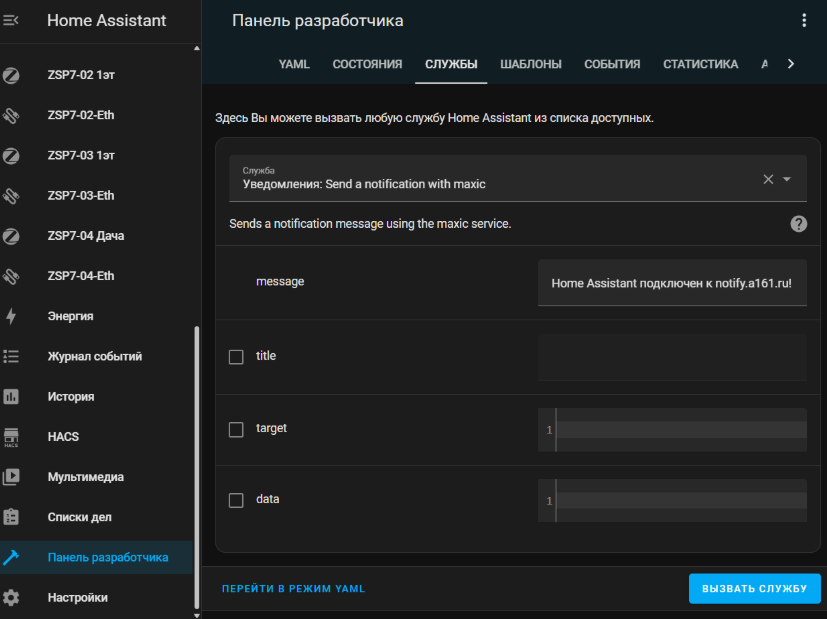
Task: Show more tabs with right chevron
Action: click(791, 64)
